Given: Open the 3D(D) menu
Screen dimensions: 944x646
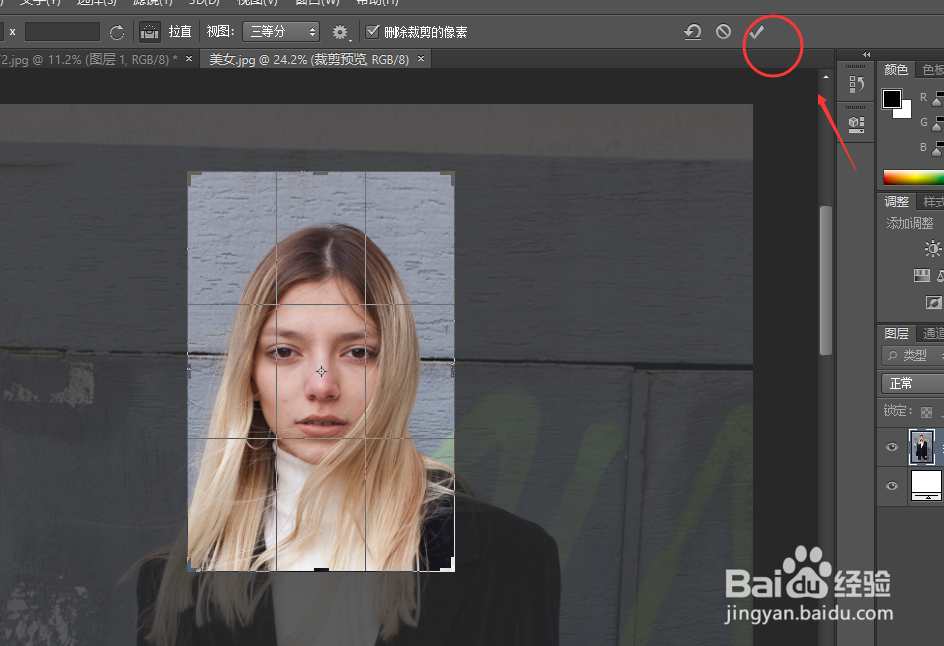Looking at the screenshot, I should point(203,2).
